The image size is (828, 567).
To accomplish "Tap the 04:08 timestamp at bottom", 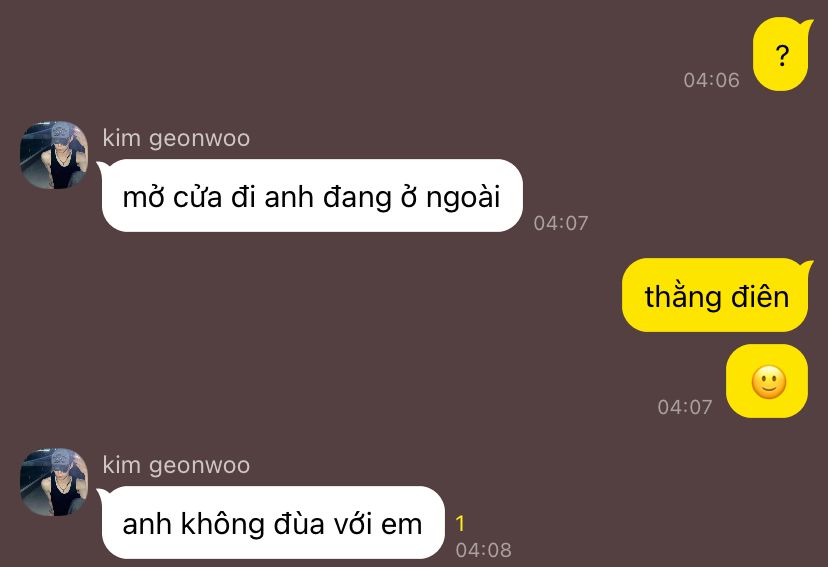I will pyautogui.click(x=484, y=550).
